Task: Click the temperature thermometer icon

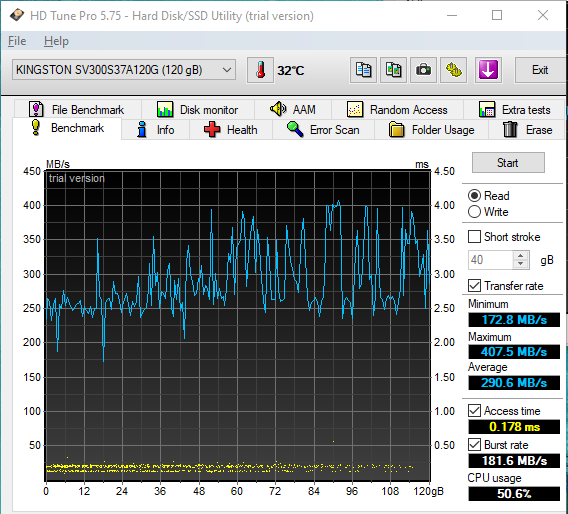Action: (x=260, y=70)
